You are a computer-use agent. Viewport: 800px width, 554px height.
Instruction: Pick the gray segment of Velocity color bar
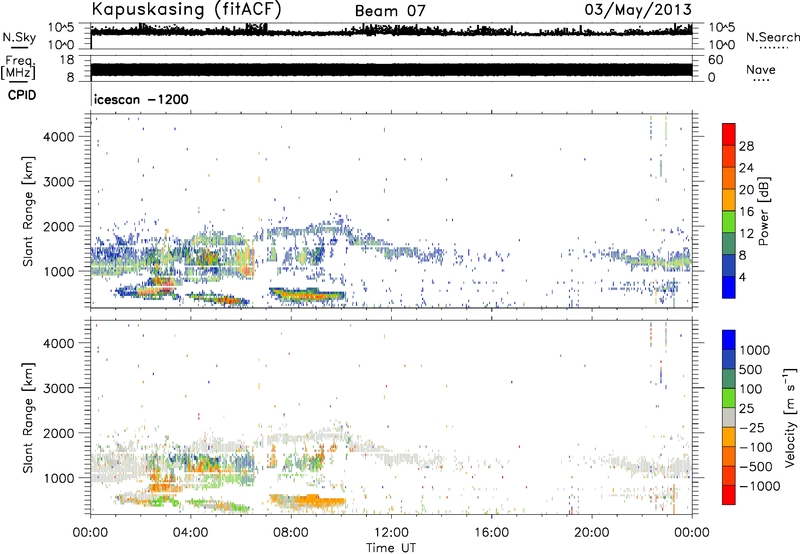coord(729,418)
